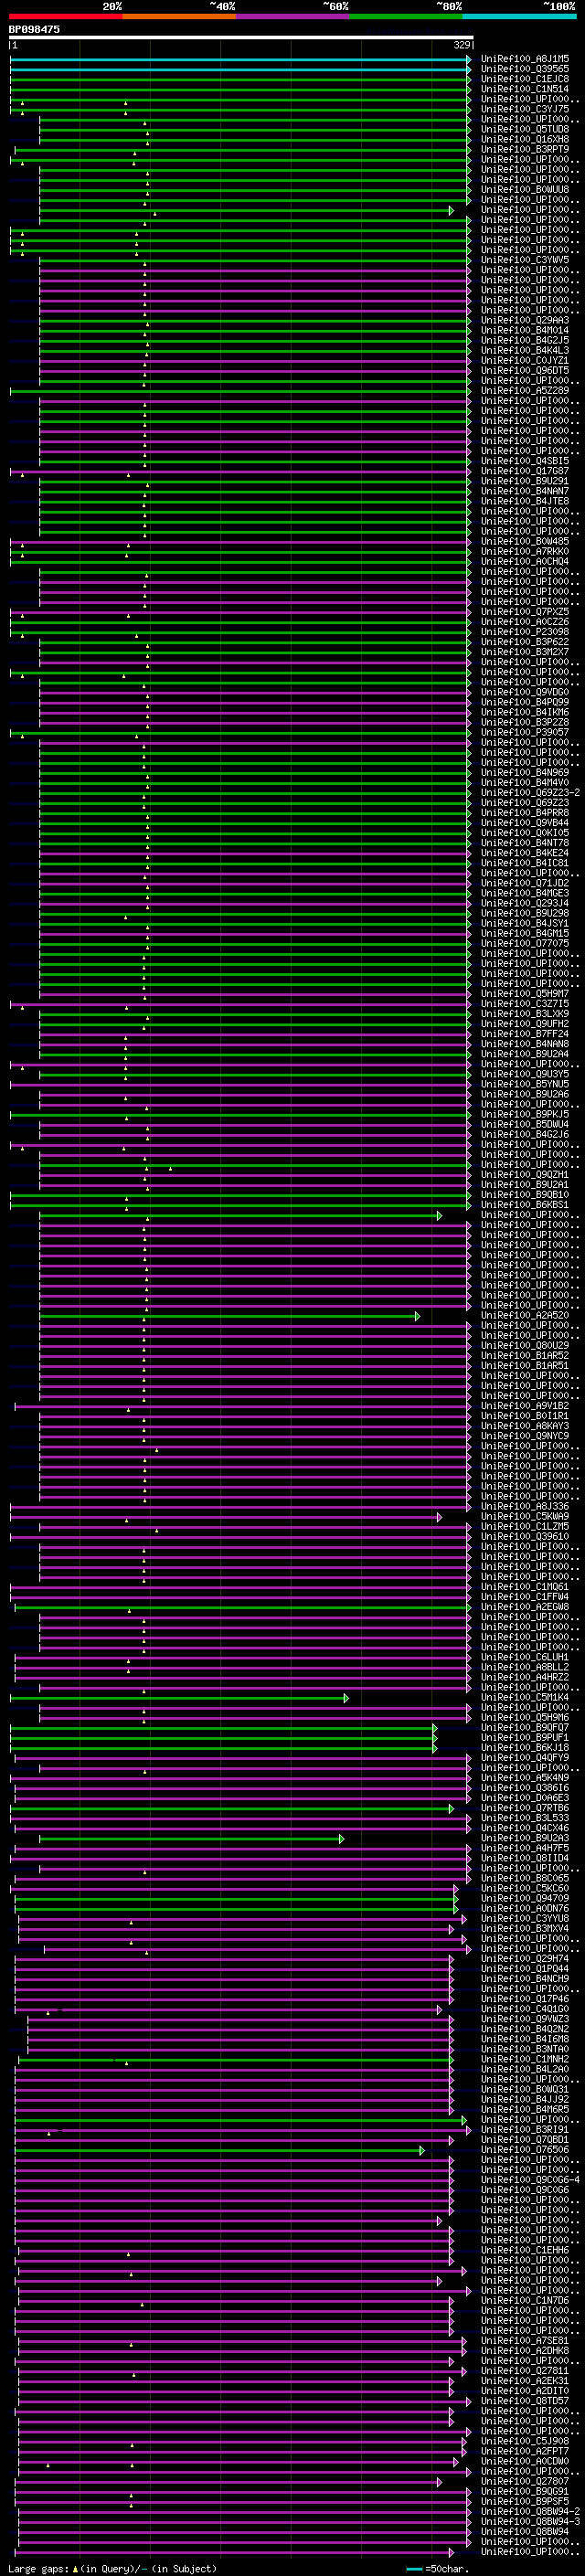
Task: Click the orange ~40% identity color bar
Action: (x=179, y=16)
